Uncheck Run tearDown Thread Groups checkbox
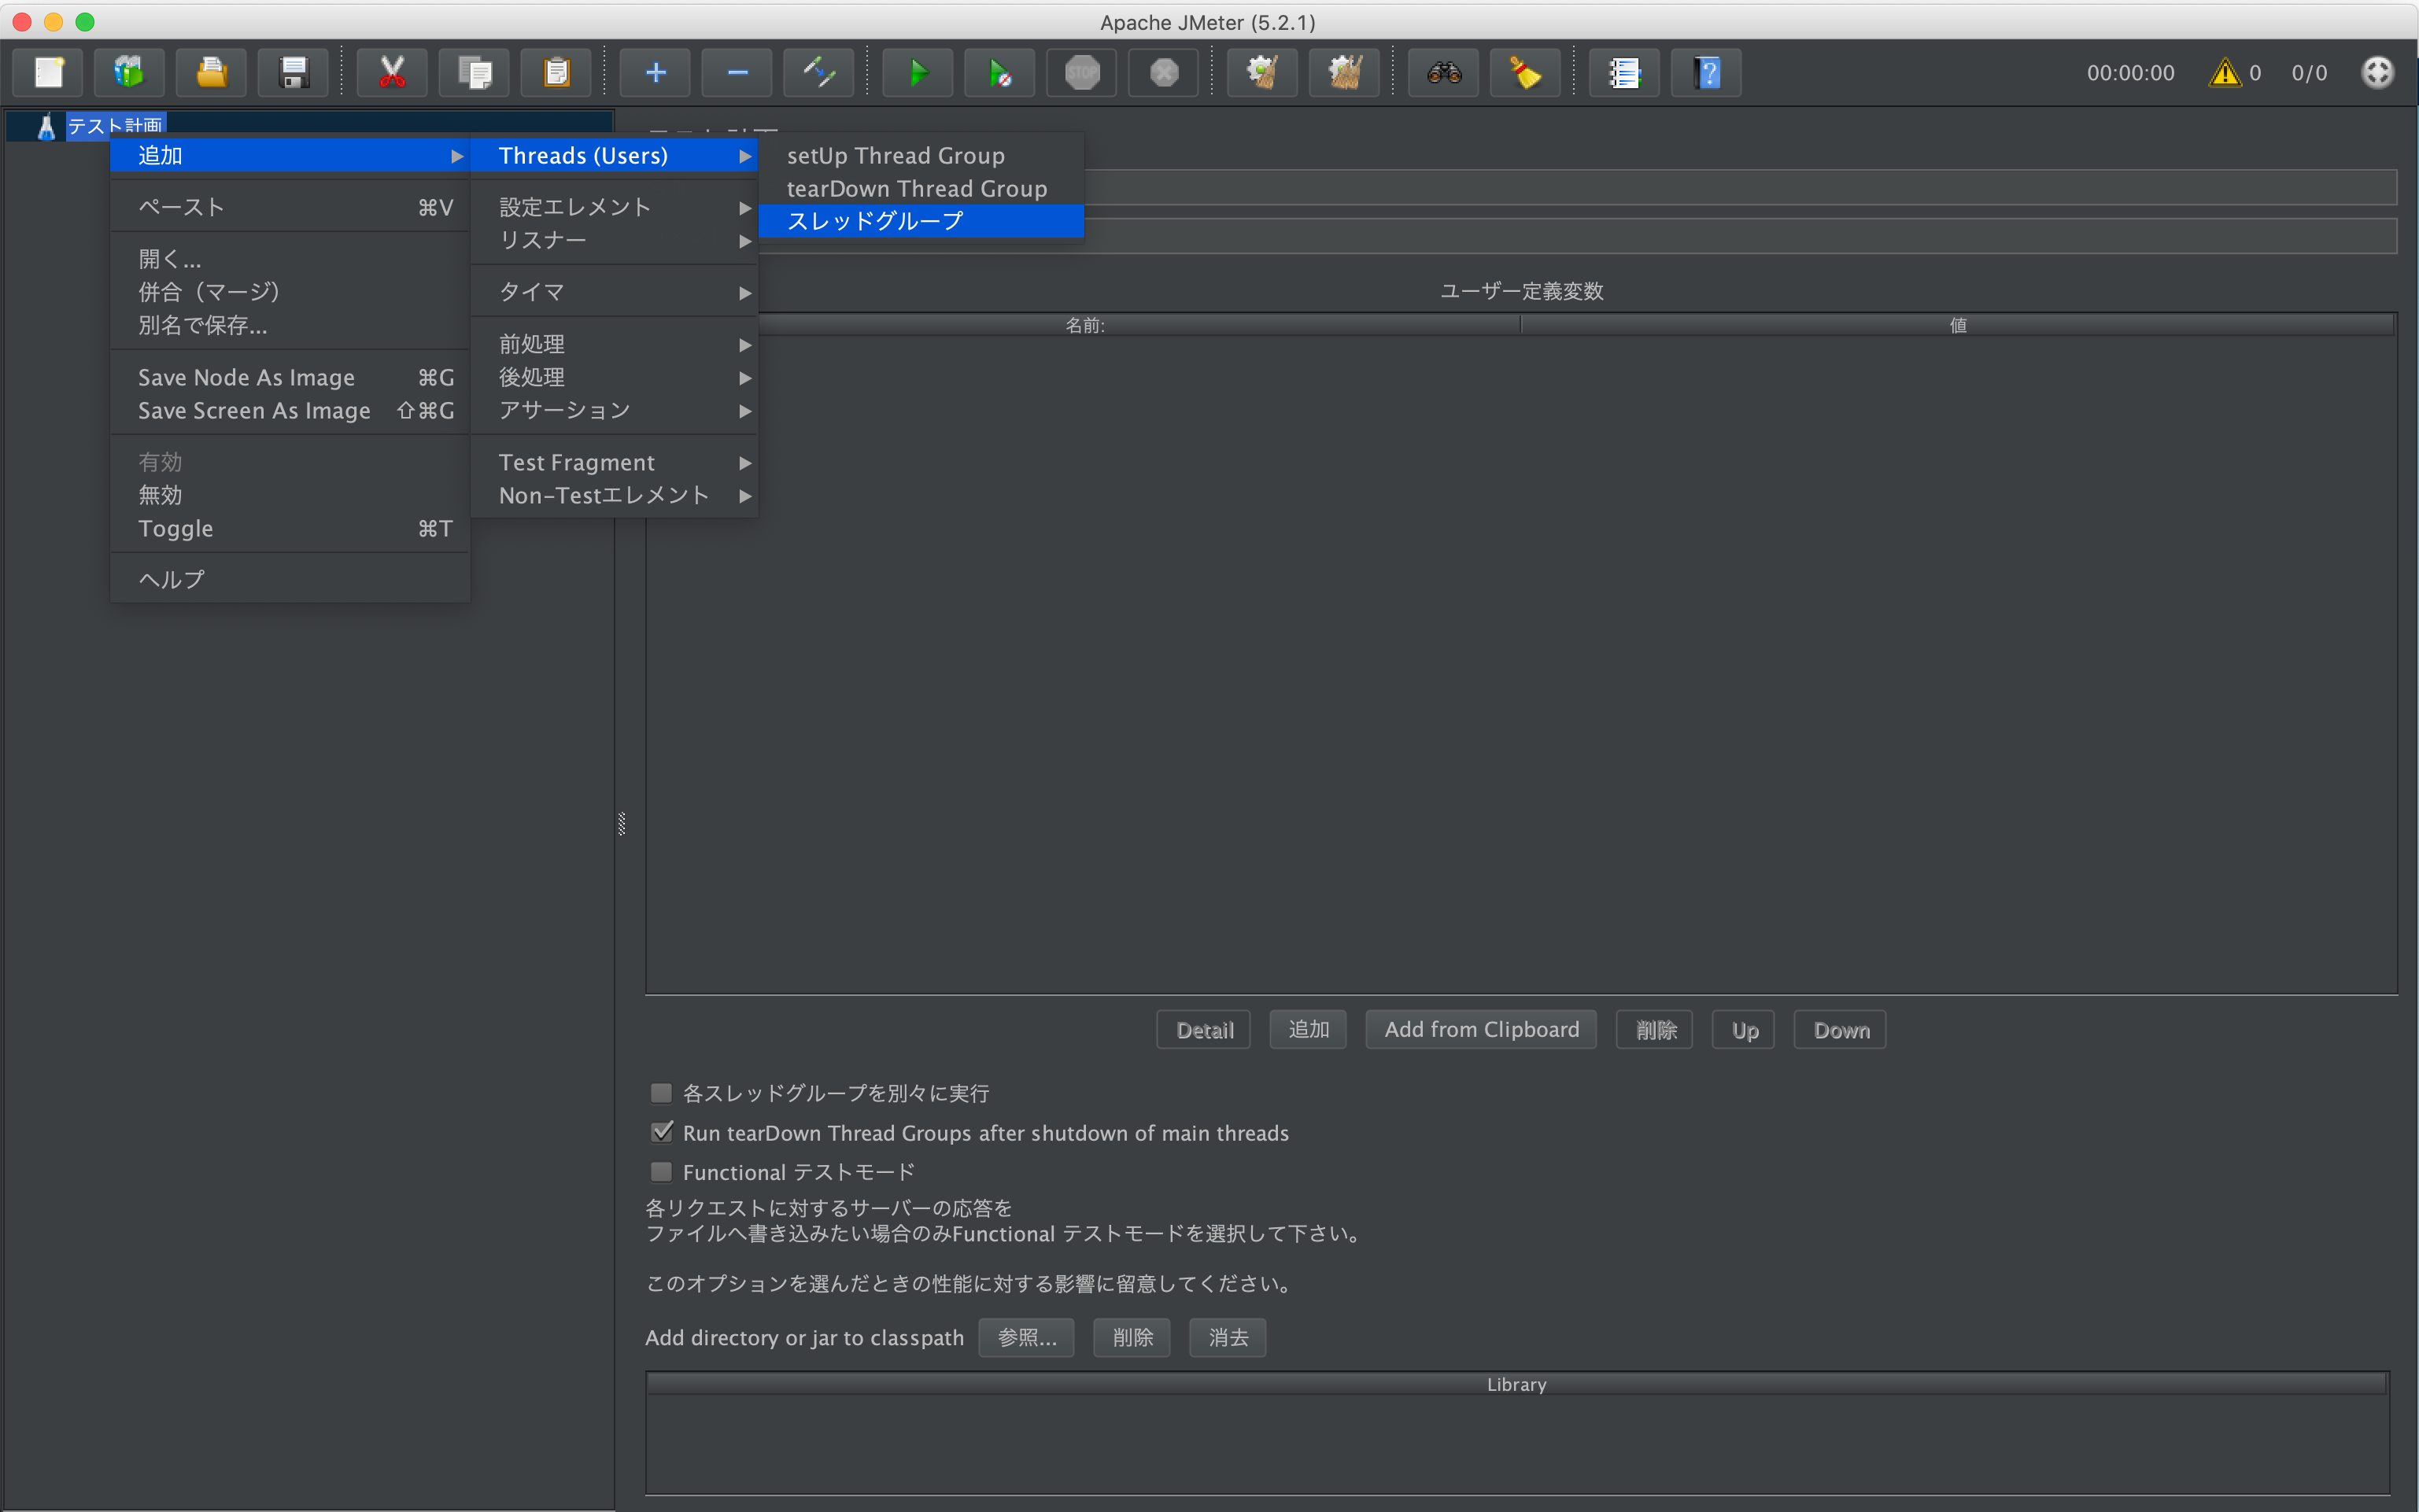 tap(661, 1132)
